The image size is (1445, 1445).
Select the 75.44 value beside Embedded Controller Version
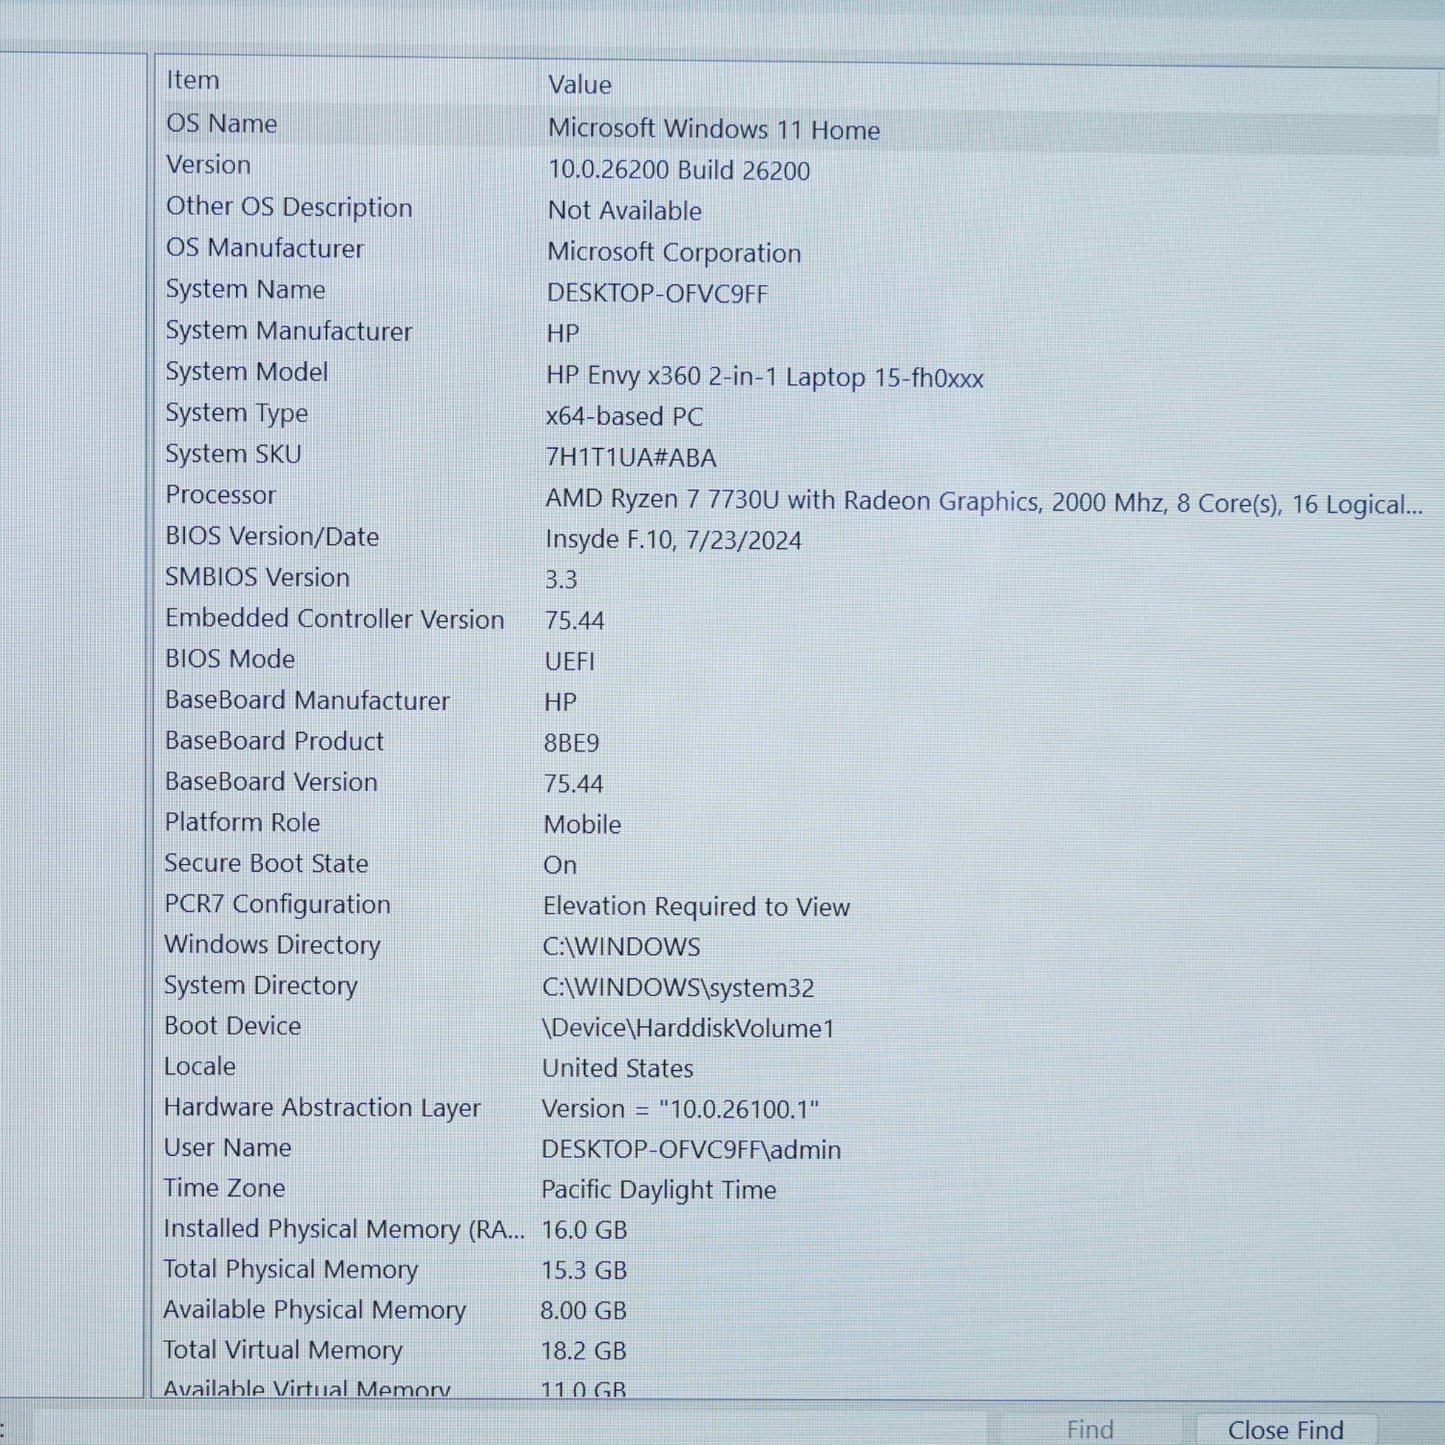[575, 621]
